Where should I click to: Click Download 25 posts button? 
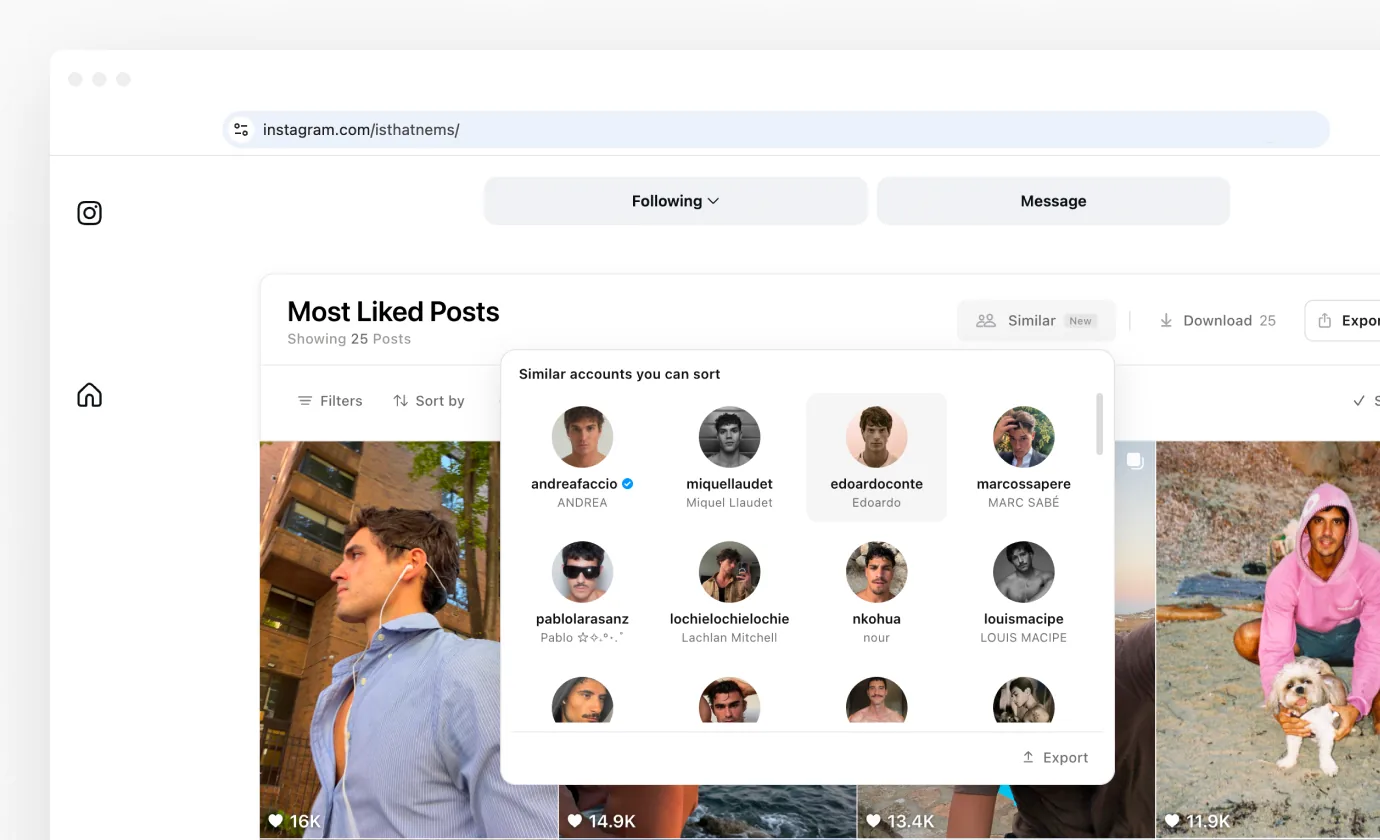coord(1218,321)
